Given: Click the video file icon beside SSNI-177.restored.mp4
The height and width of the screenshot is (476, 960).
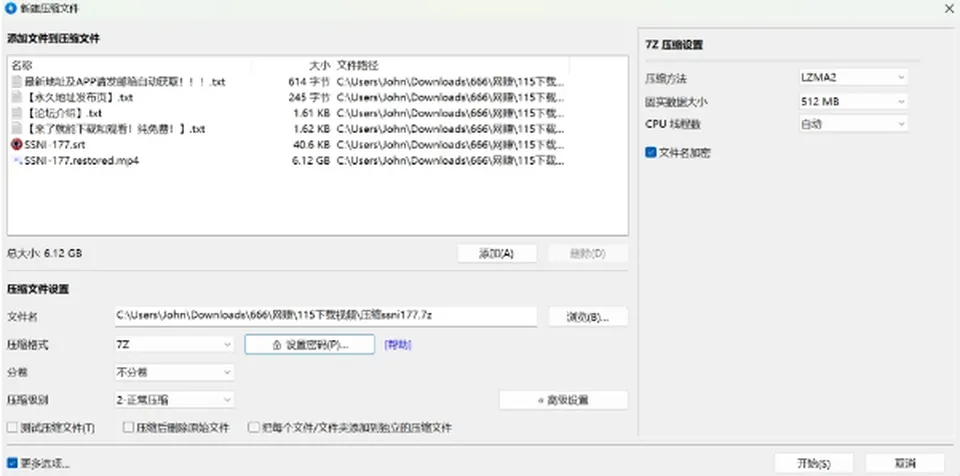Looking at the screenshot, I should point(17,161).
